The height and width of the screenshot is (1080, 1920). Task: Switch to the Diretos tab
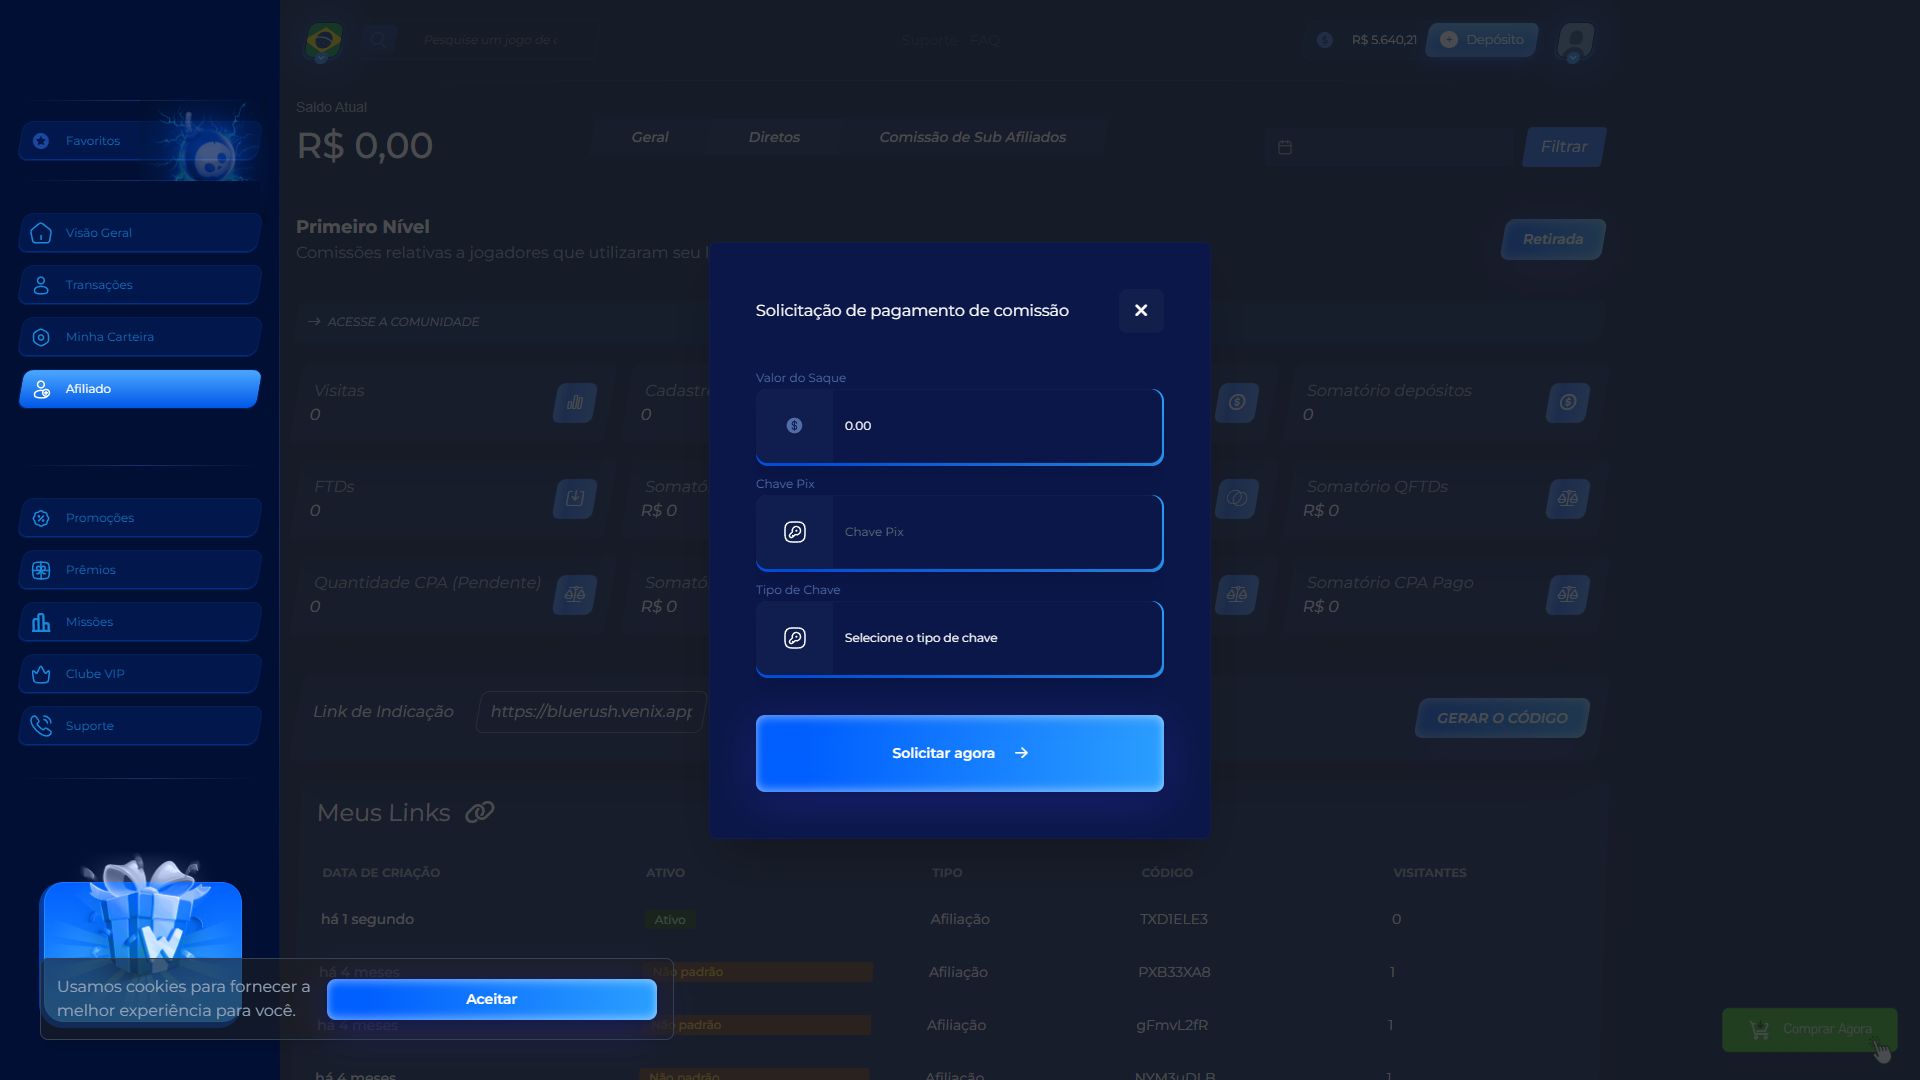tap(774, 137)
